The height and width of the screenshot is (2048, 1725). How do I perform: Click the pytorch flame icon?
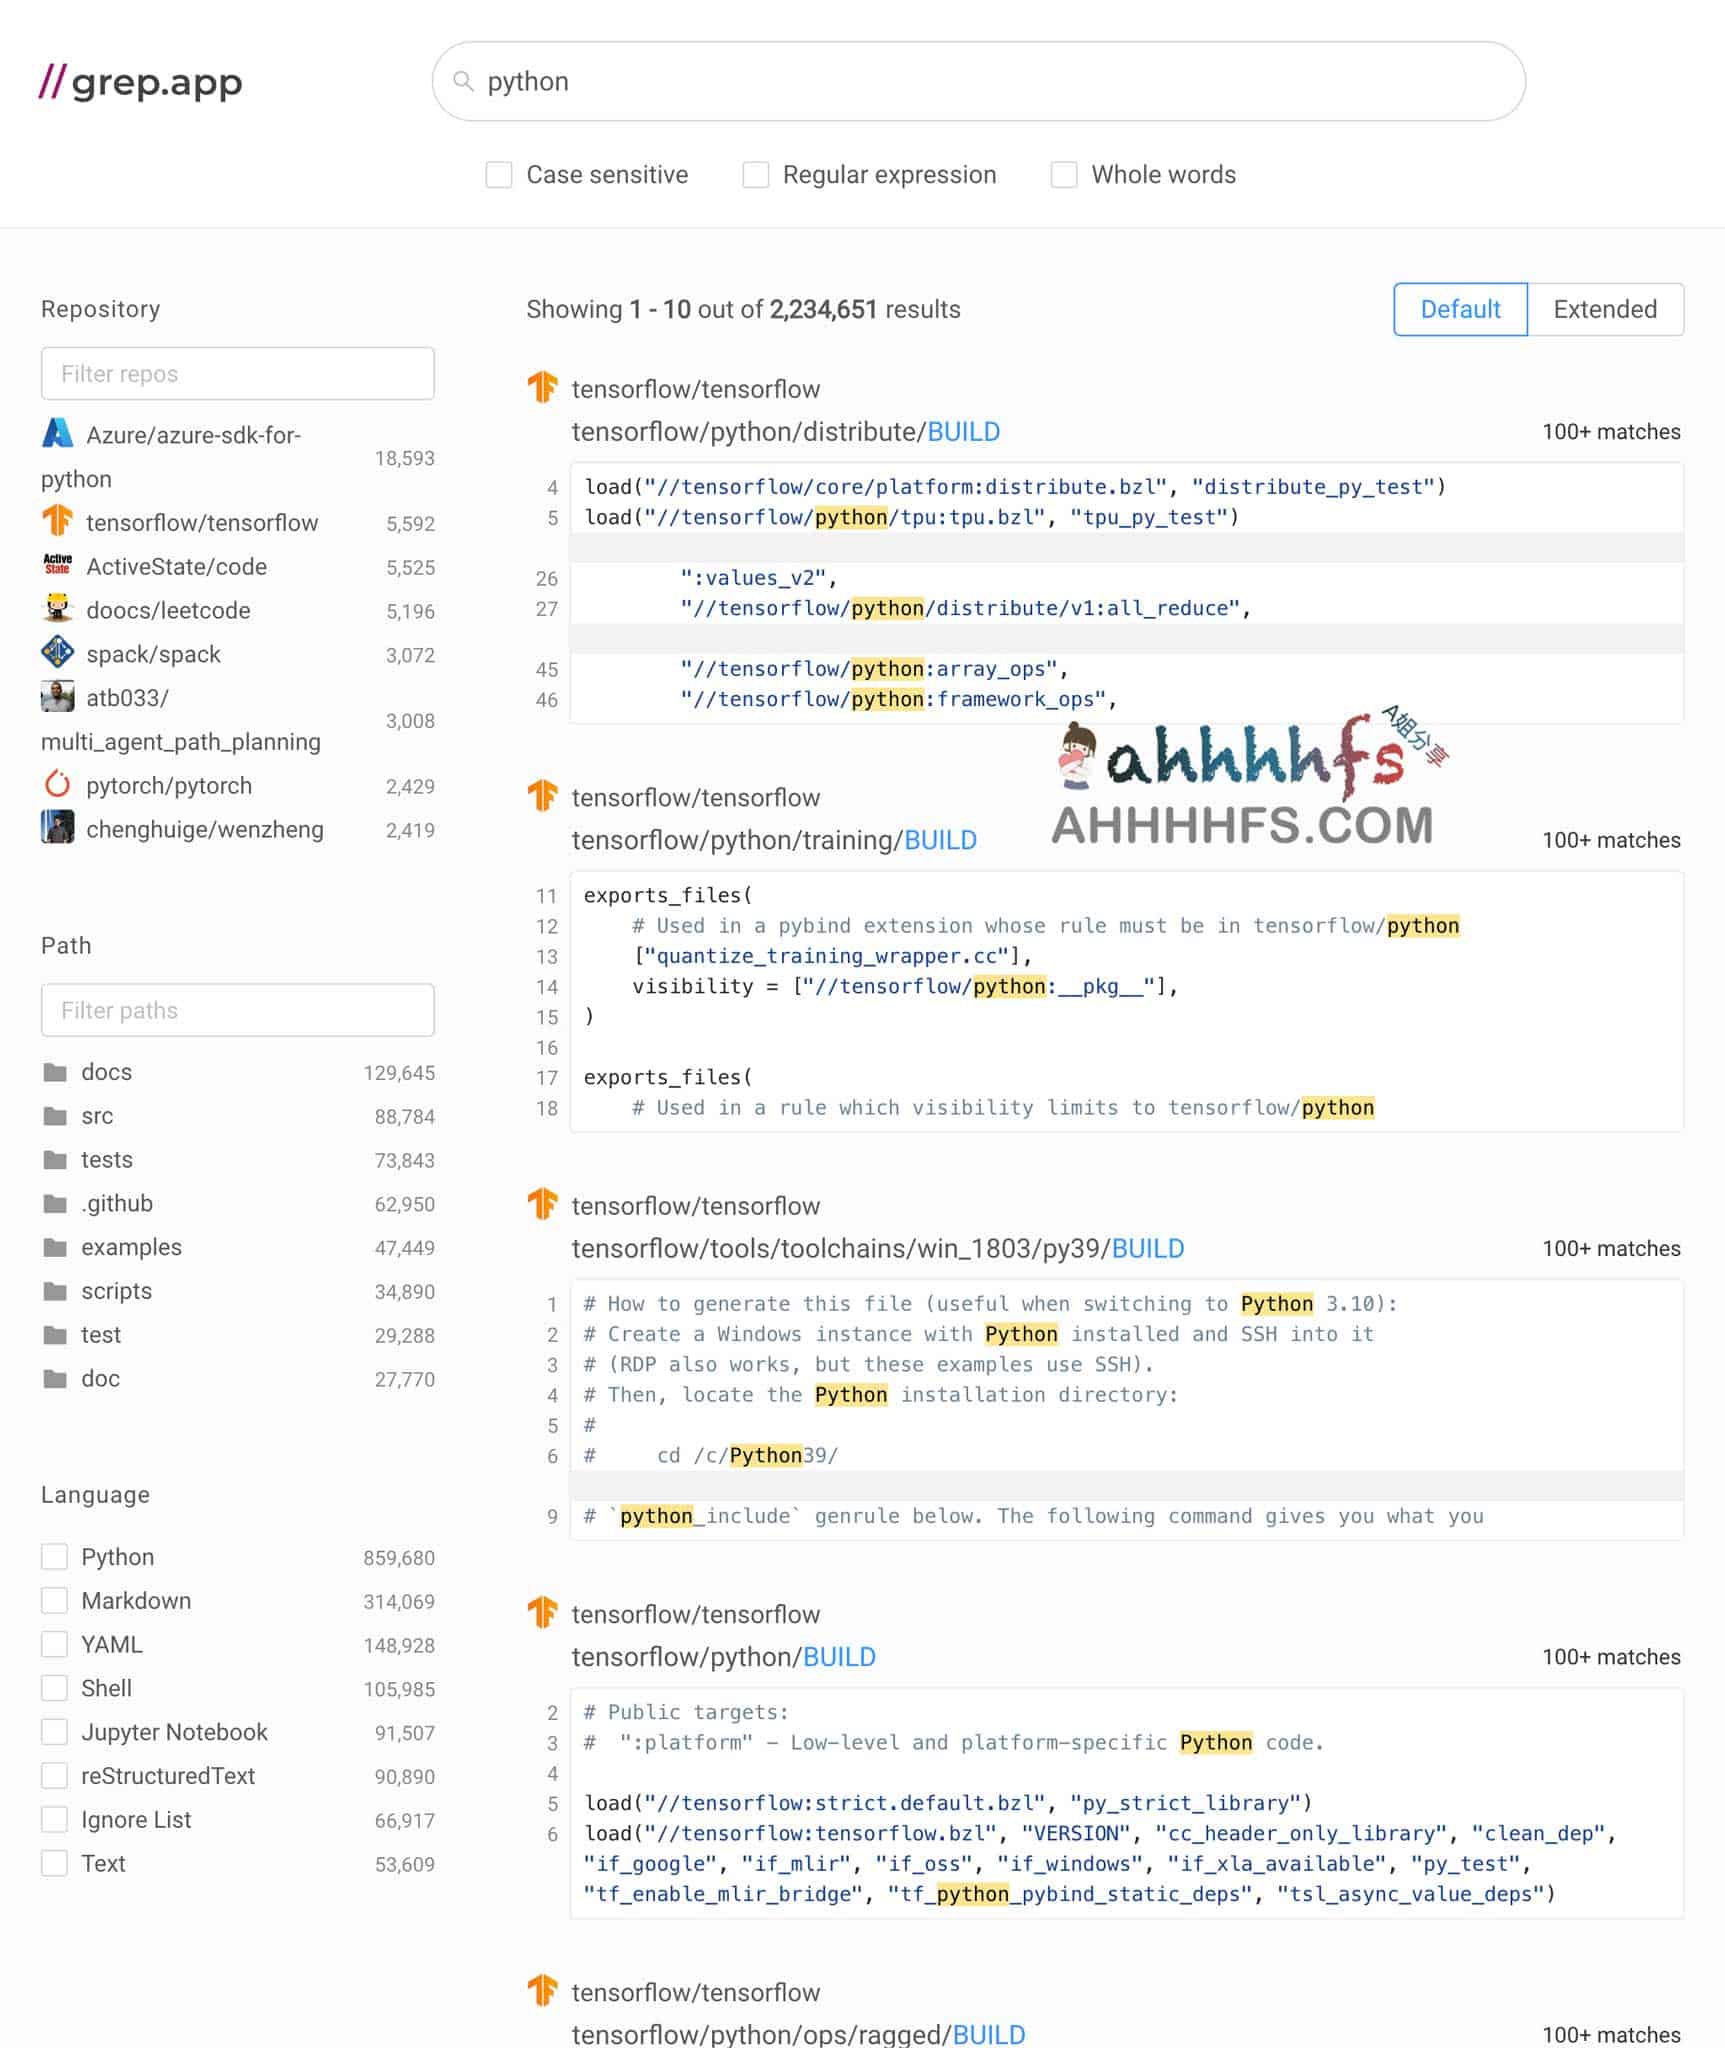[x=58, y=786]
